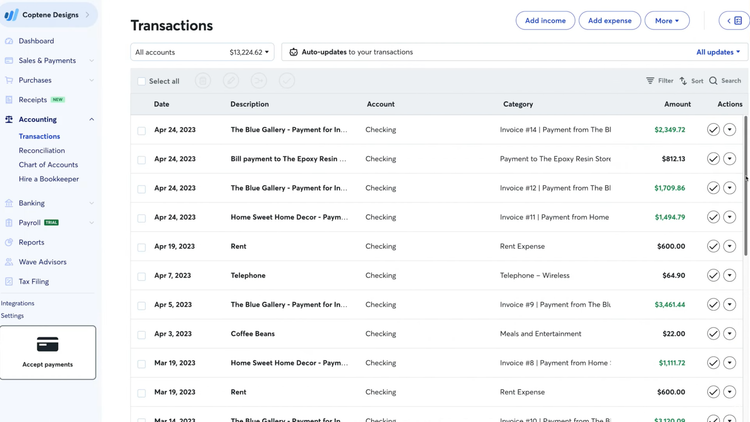
Task: Go to the Dashboard
Action: coord(36,41)
